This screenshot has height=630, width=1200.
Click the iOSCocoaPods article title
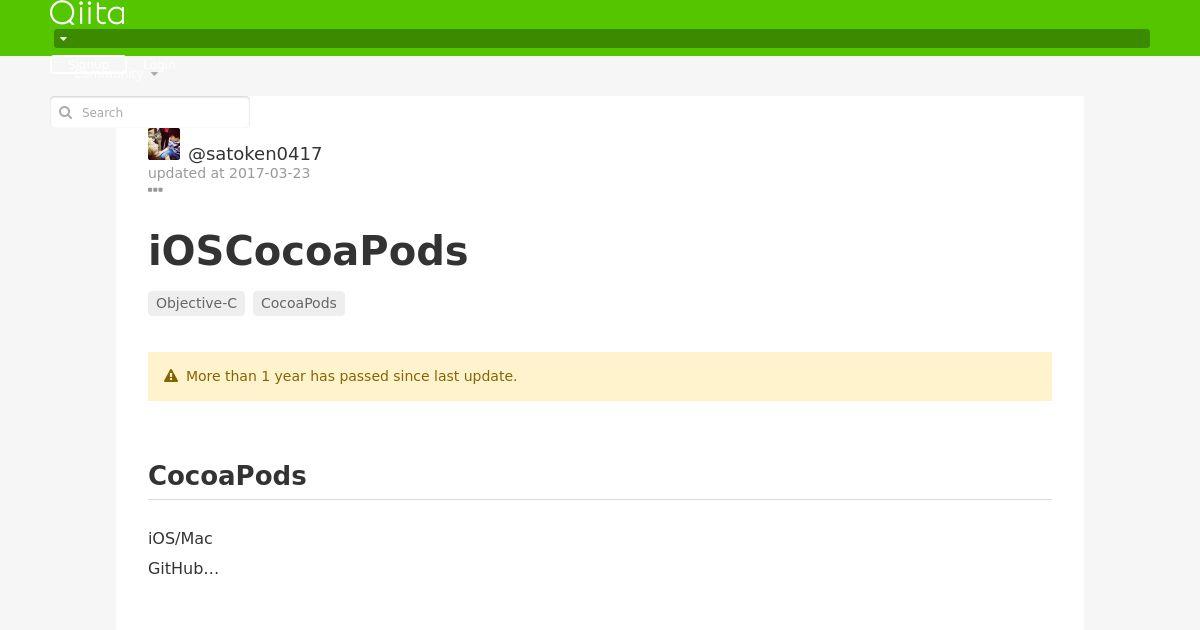coord(308,251)
